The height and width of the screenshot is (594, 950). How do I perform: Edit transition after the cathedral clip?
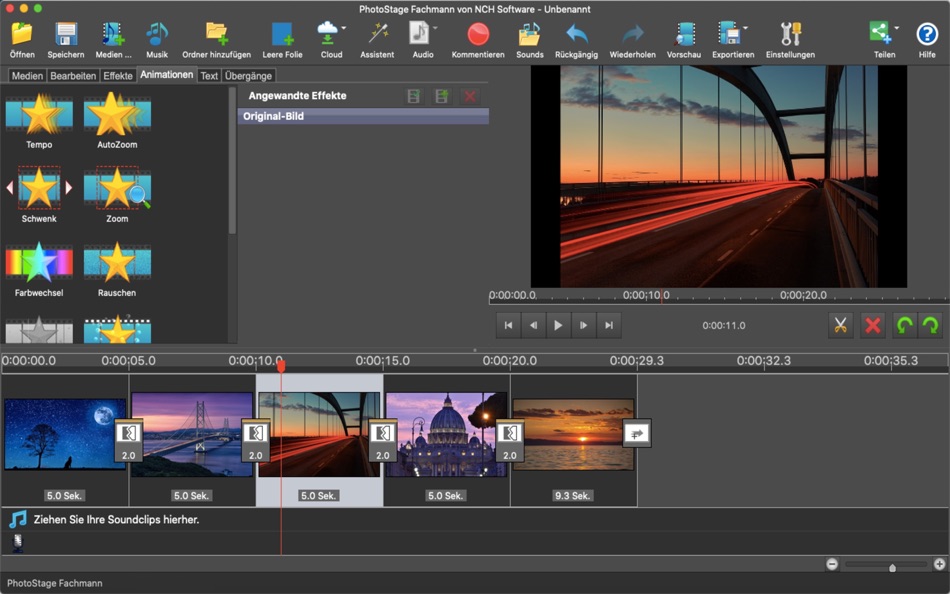tap(510, 441)
